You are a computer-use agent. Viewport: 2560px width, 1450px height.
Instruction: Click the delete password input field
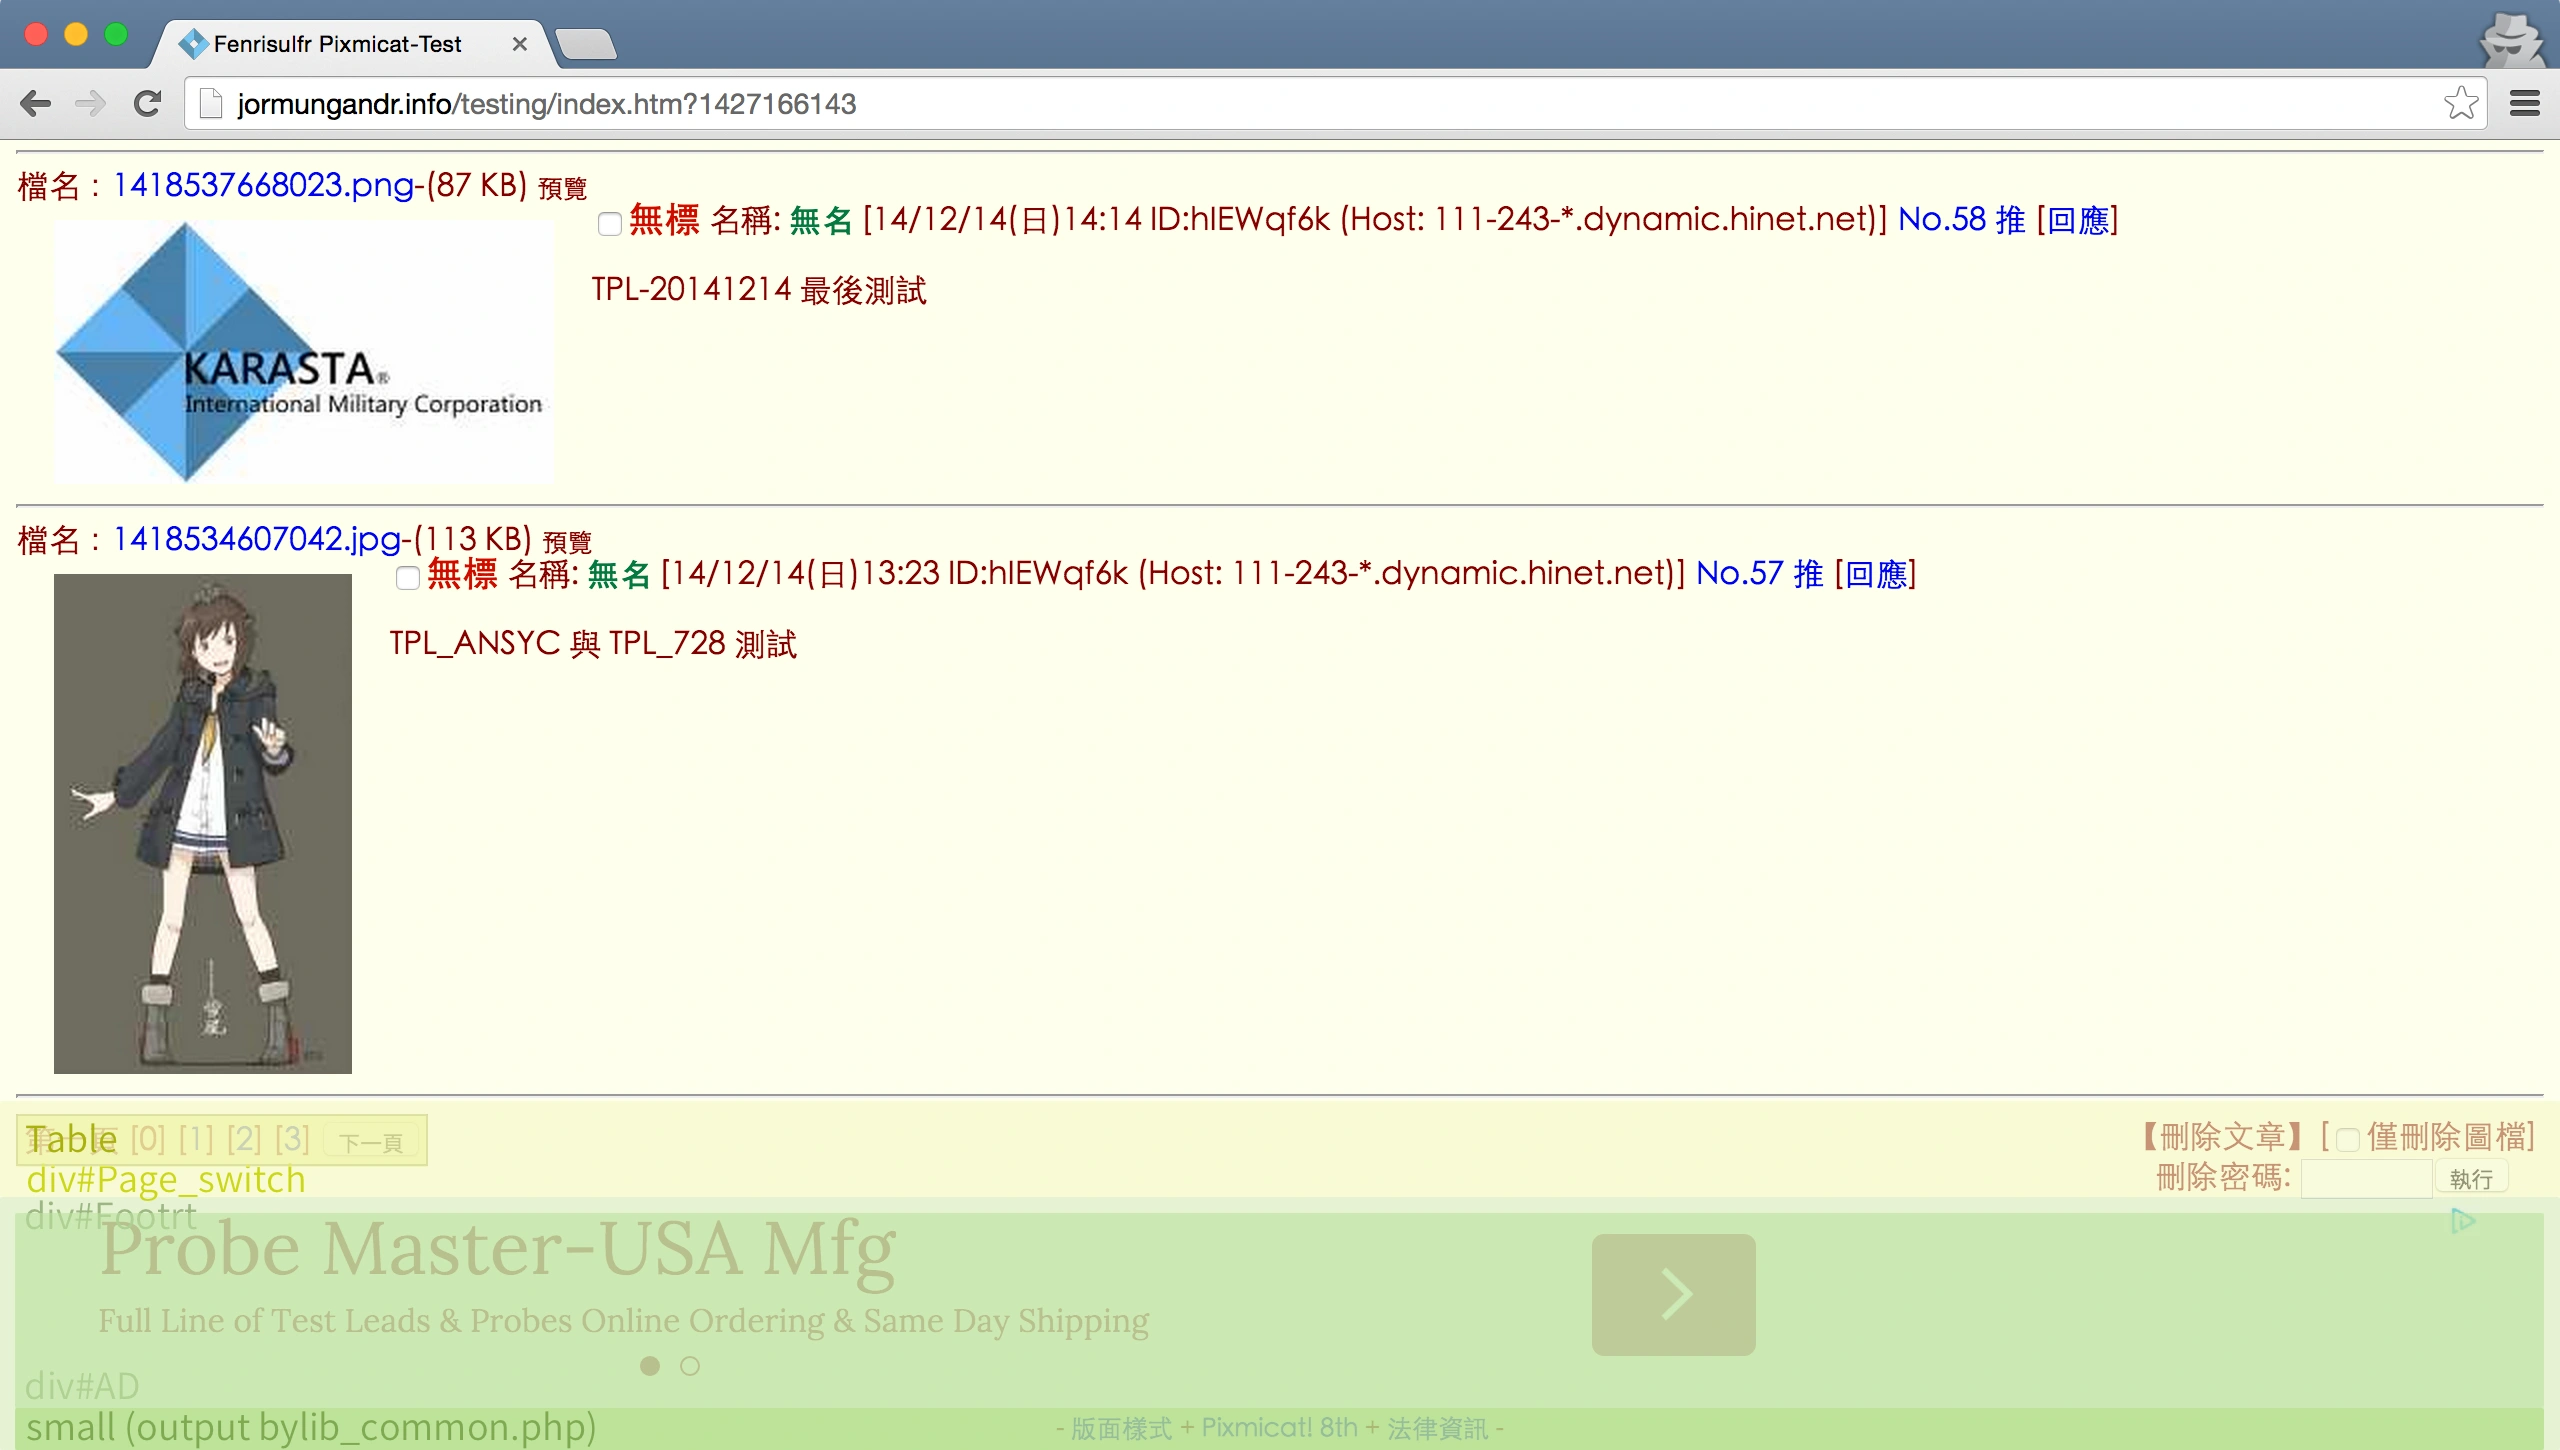(x=2366, y=1178)
